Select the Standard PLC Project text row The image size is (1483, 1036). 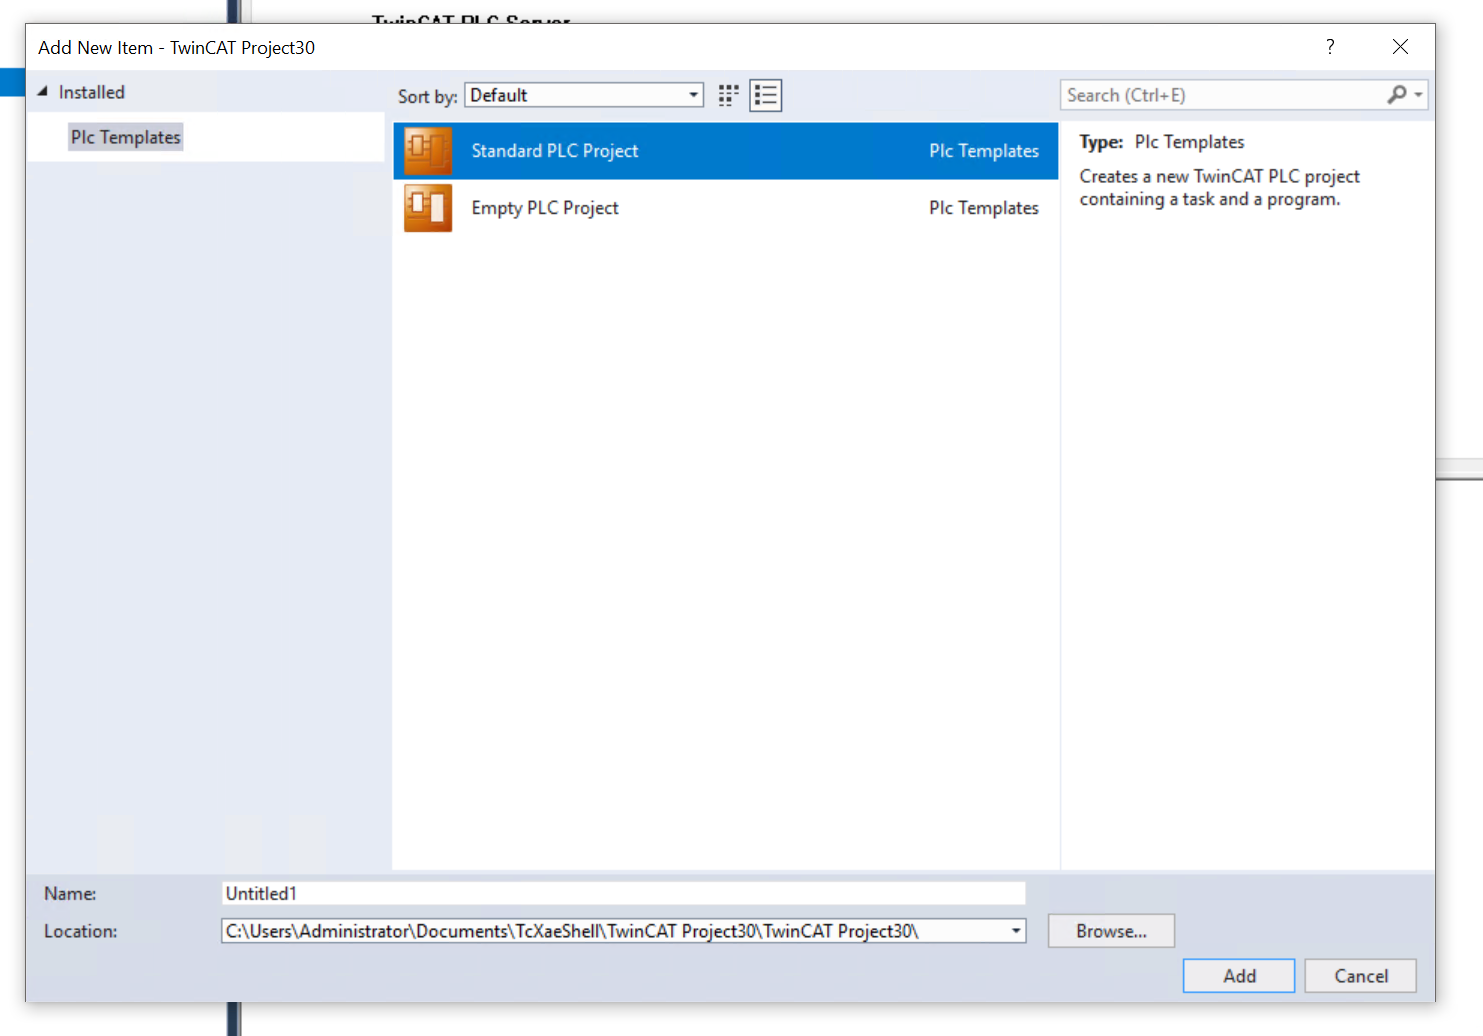(726, 151)
